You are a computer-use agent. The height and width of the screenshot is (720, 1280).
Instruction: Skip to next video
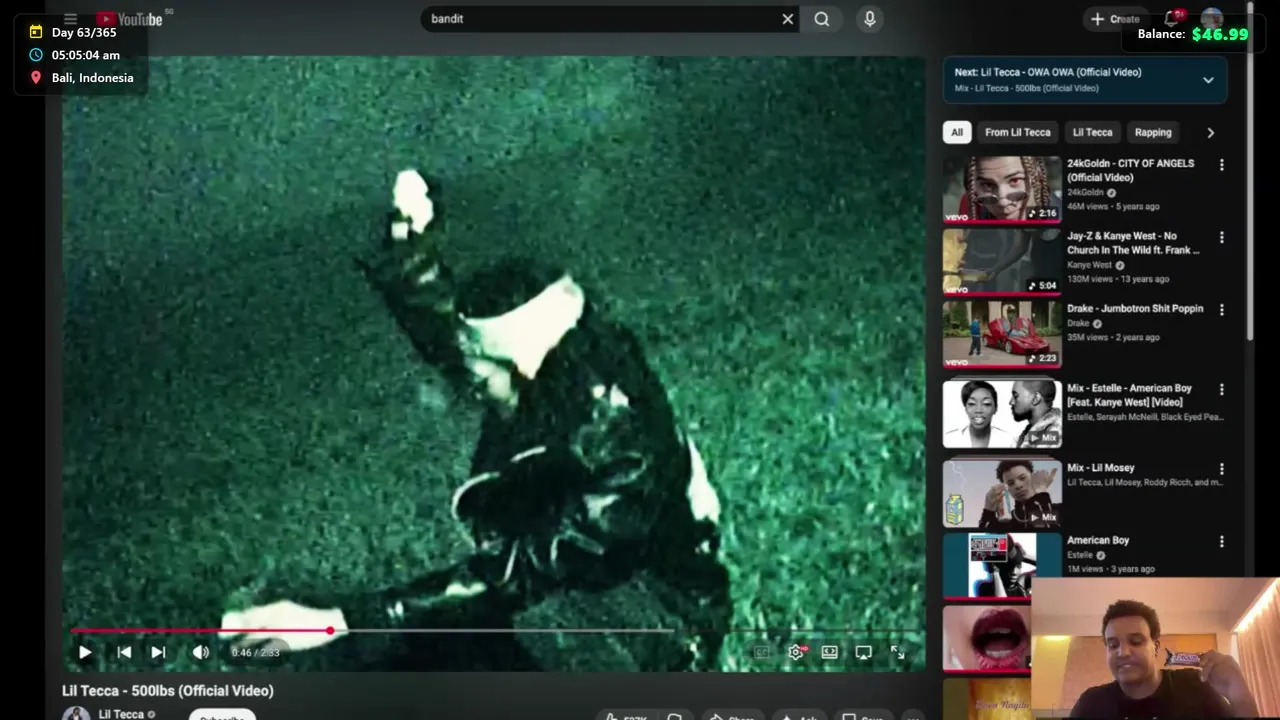click(158, 652)
